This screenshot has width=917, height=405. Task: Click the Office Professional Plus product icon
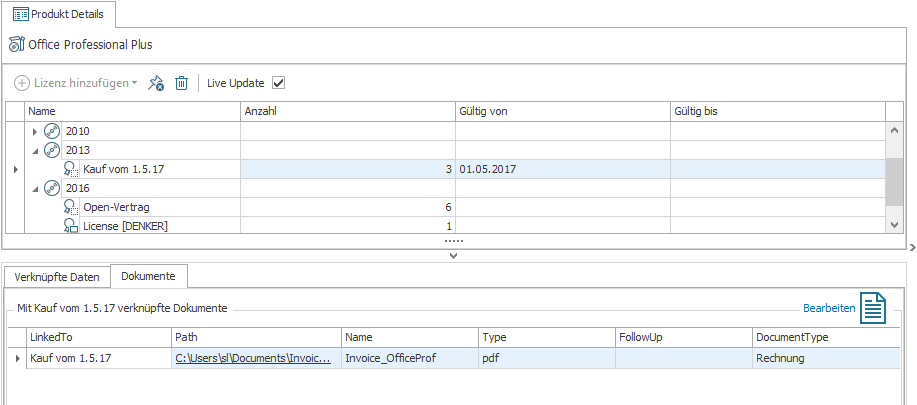click(x=17, y=44)
